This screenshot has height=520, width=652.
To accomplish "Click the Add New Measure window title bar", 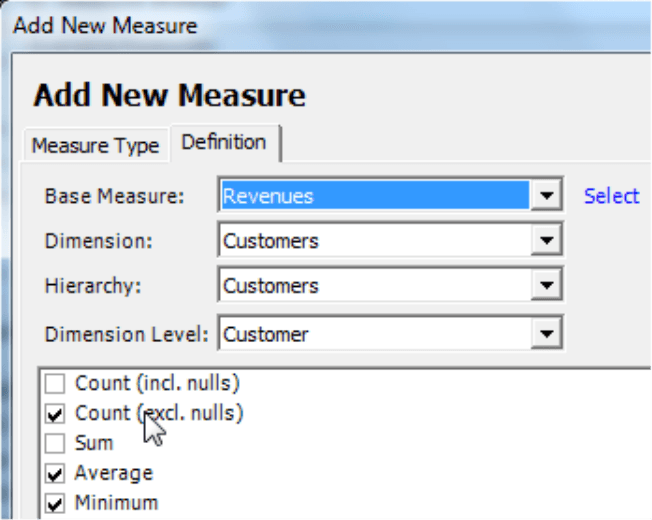I will (x=326, y=26).
